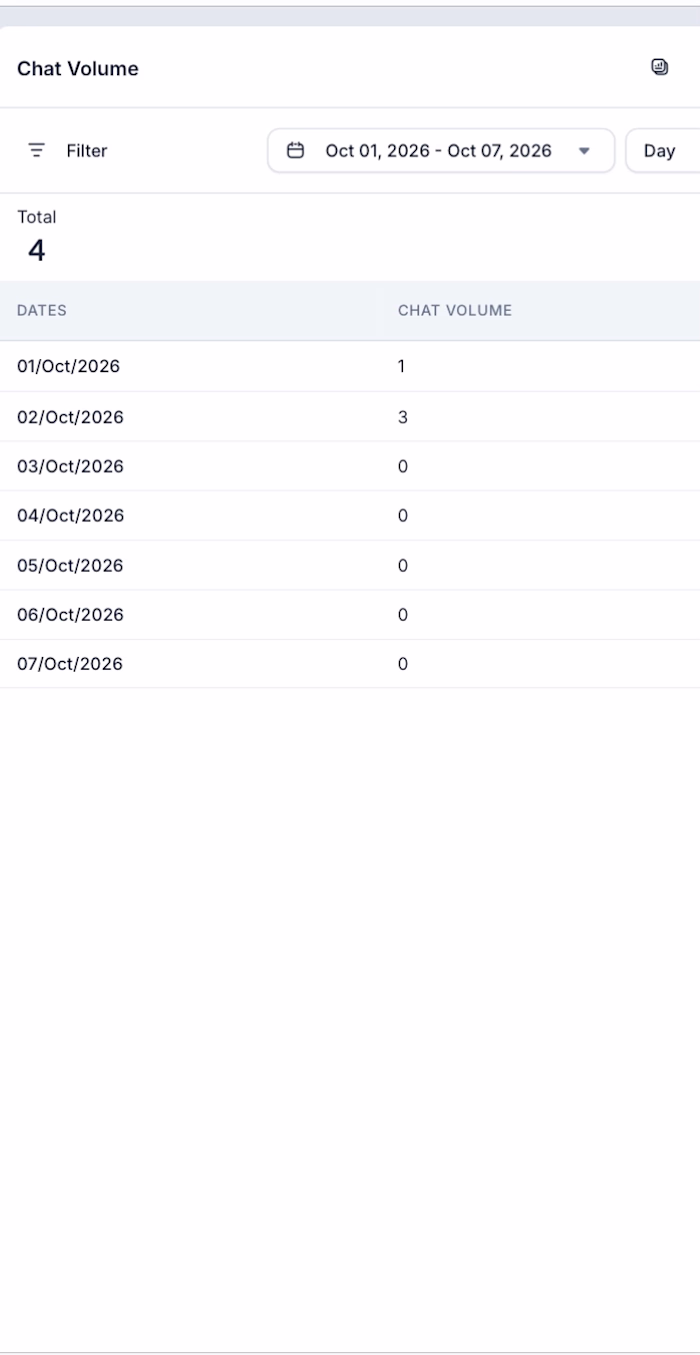The width and height of the screenshot is (700, 1355).
Task: Select the 04/Oct/2026 row
Action: click(350, 515)
